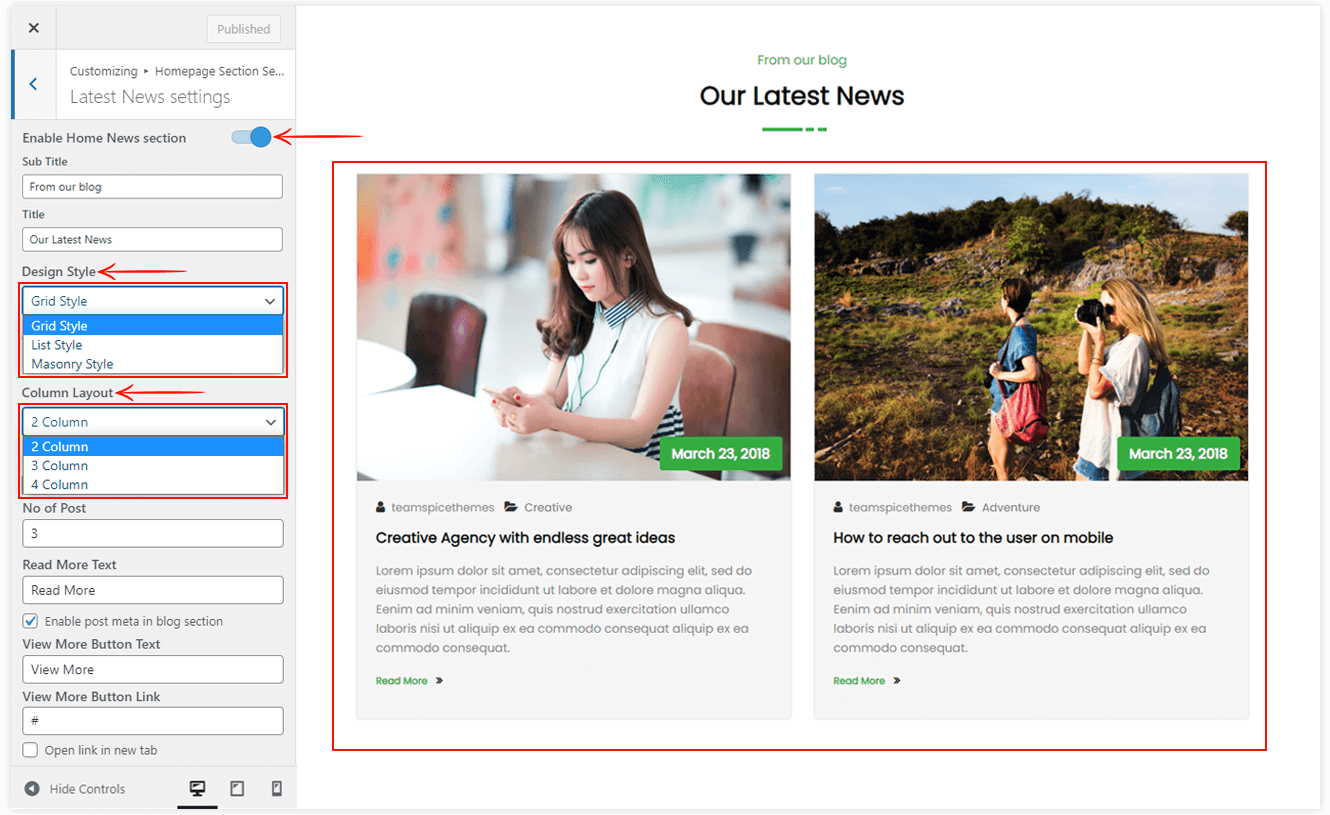Select the 3 Column layout option

[153, 466]
